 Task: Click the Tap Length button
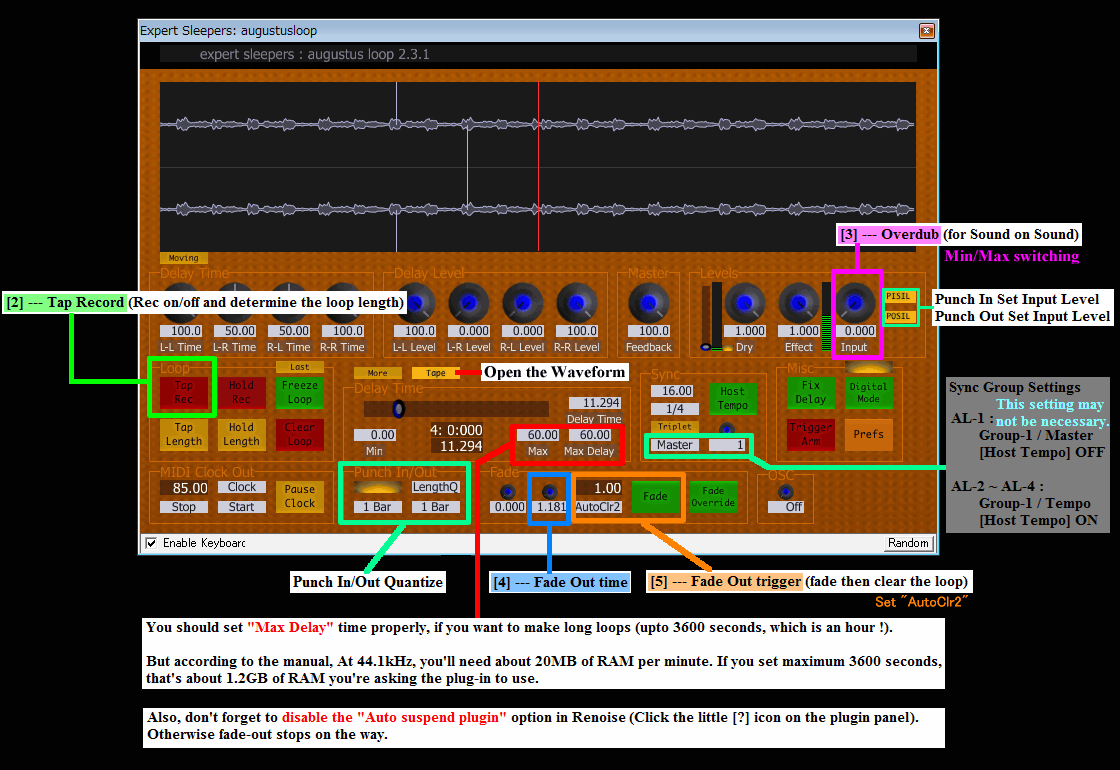184,434
